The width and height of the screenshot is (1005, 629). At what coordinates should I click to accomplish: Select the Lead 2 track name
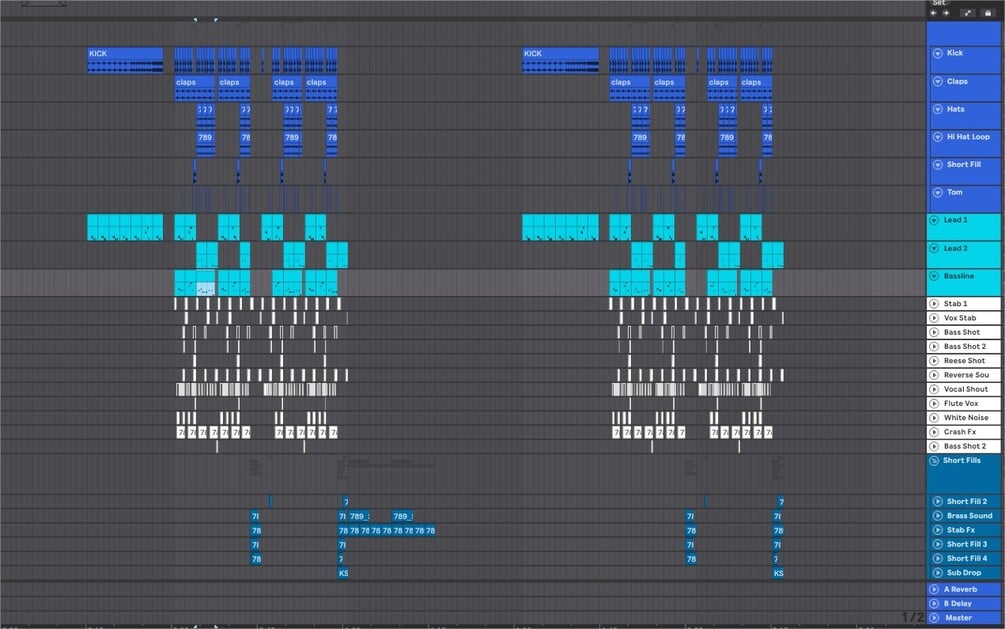click(x=955, y=248)
